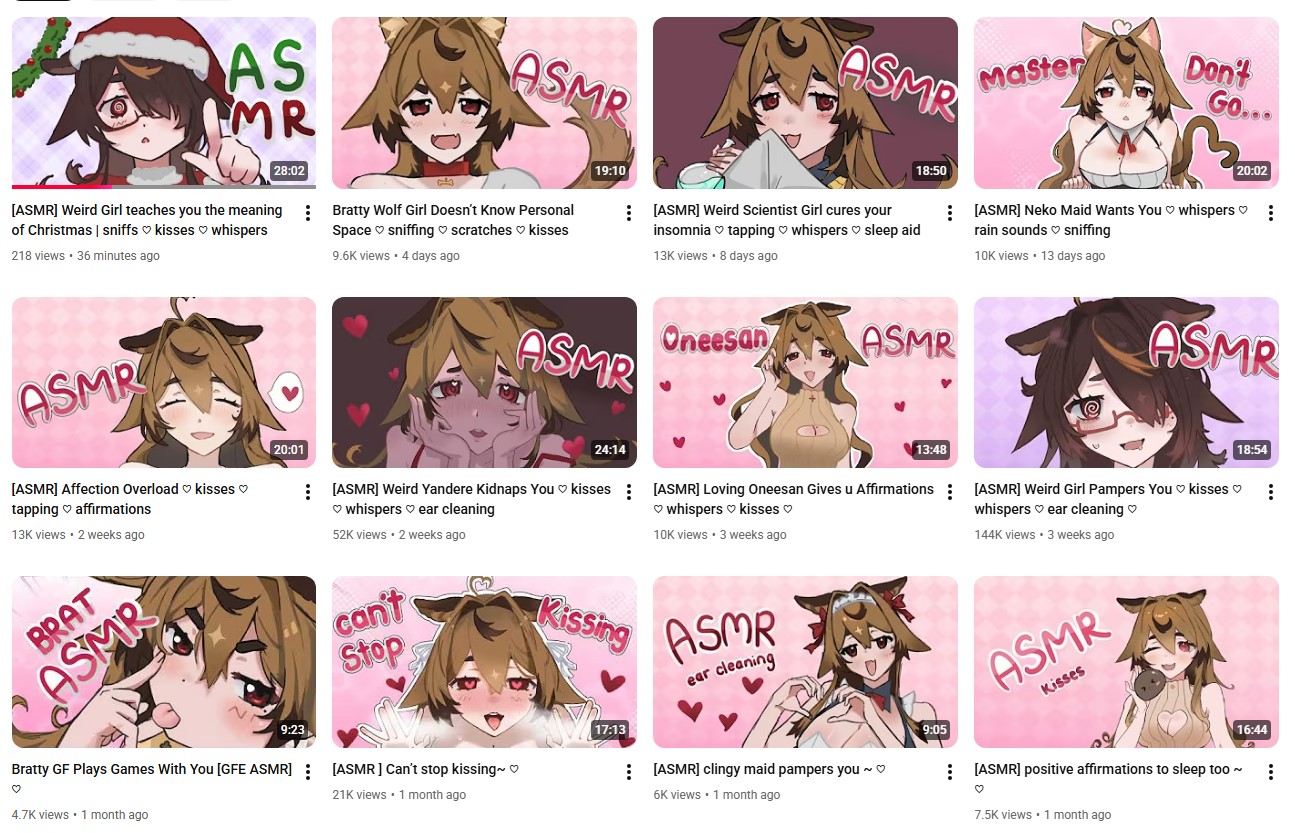
Task: Open more options for Christmas ASMR video
Action: click(307, 213)
